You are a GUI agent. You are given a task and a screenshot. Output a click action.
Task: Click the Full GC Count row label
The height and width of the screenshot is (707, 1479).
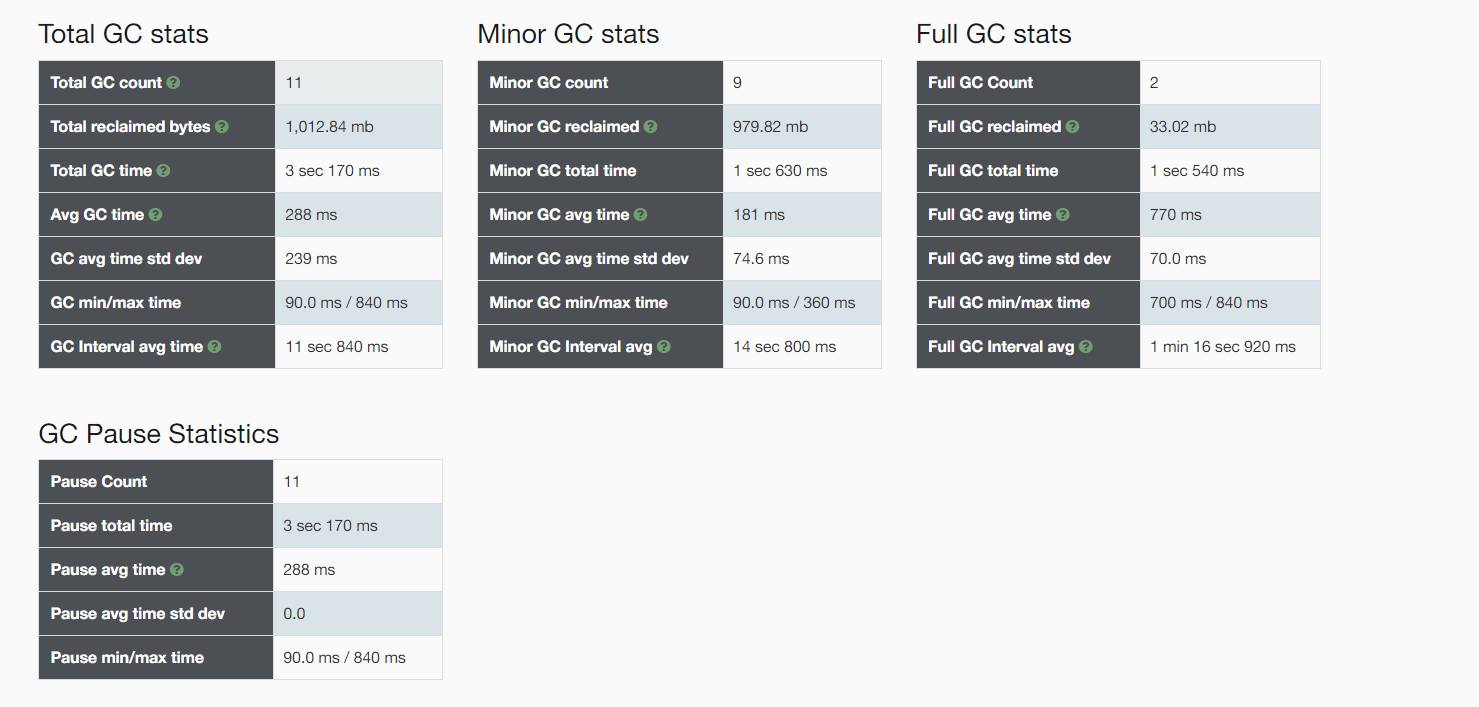1028,83
